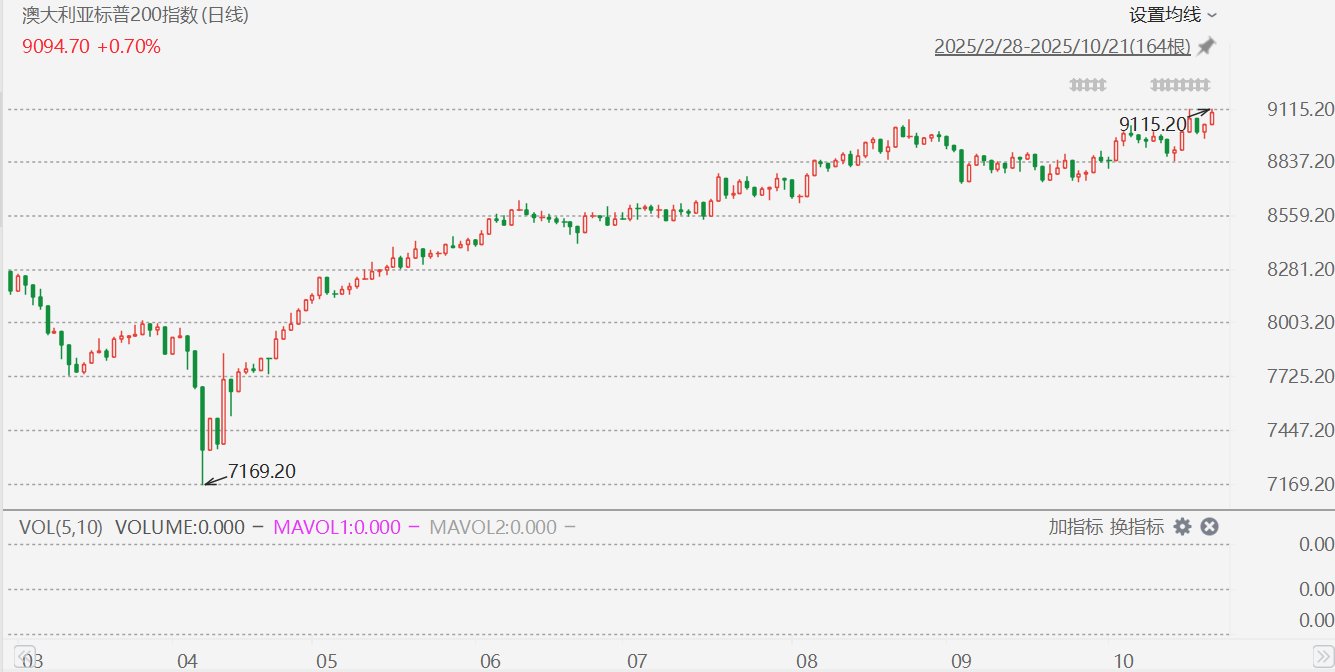Click the 澳大利亚标普200指数 chart title

point(135,15)
